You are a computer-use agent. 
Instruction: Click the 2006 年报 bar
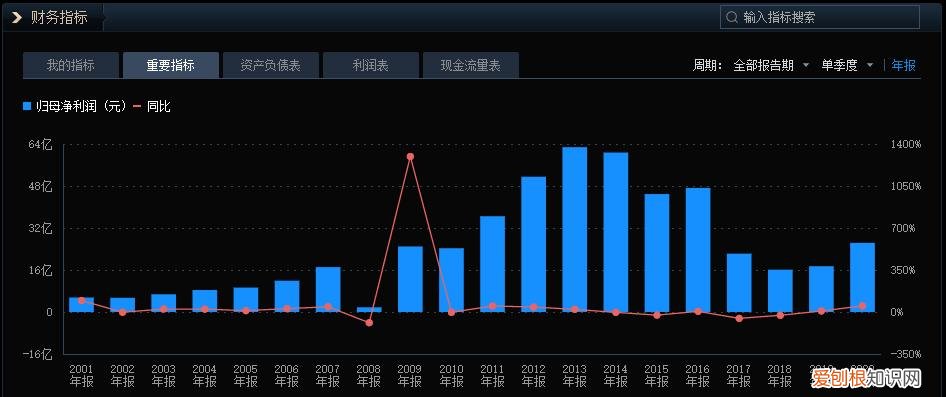pyautogui.click(x=287, y=296)
